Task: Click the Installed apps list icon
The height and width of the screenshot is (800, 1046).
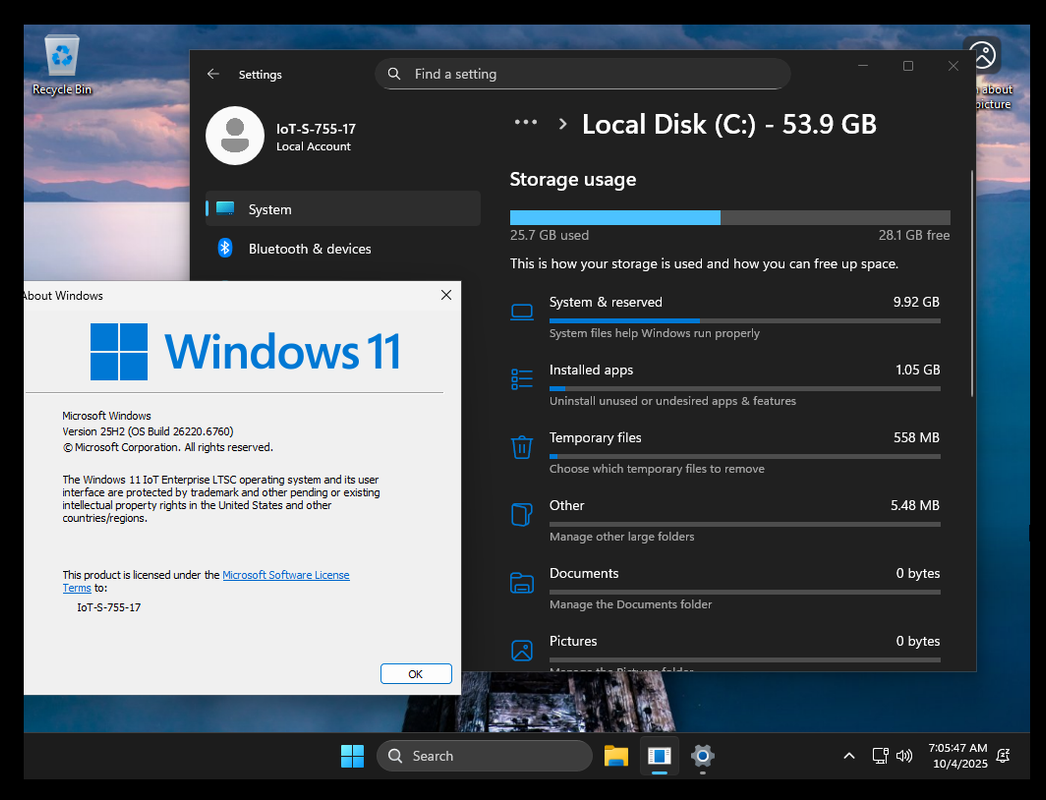Action: (522, 379)
